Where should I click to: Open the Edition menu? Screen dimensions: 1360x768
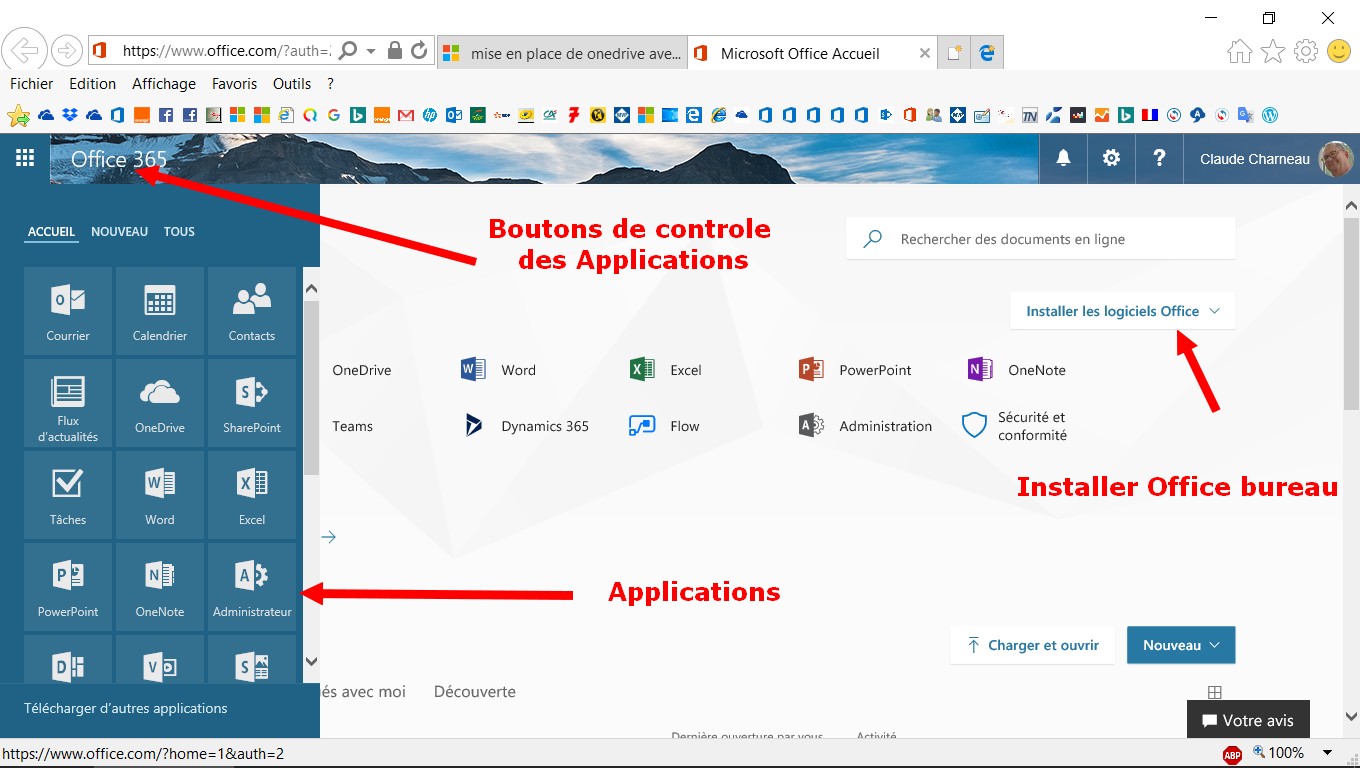pos(92,84)
